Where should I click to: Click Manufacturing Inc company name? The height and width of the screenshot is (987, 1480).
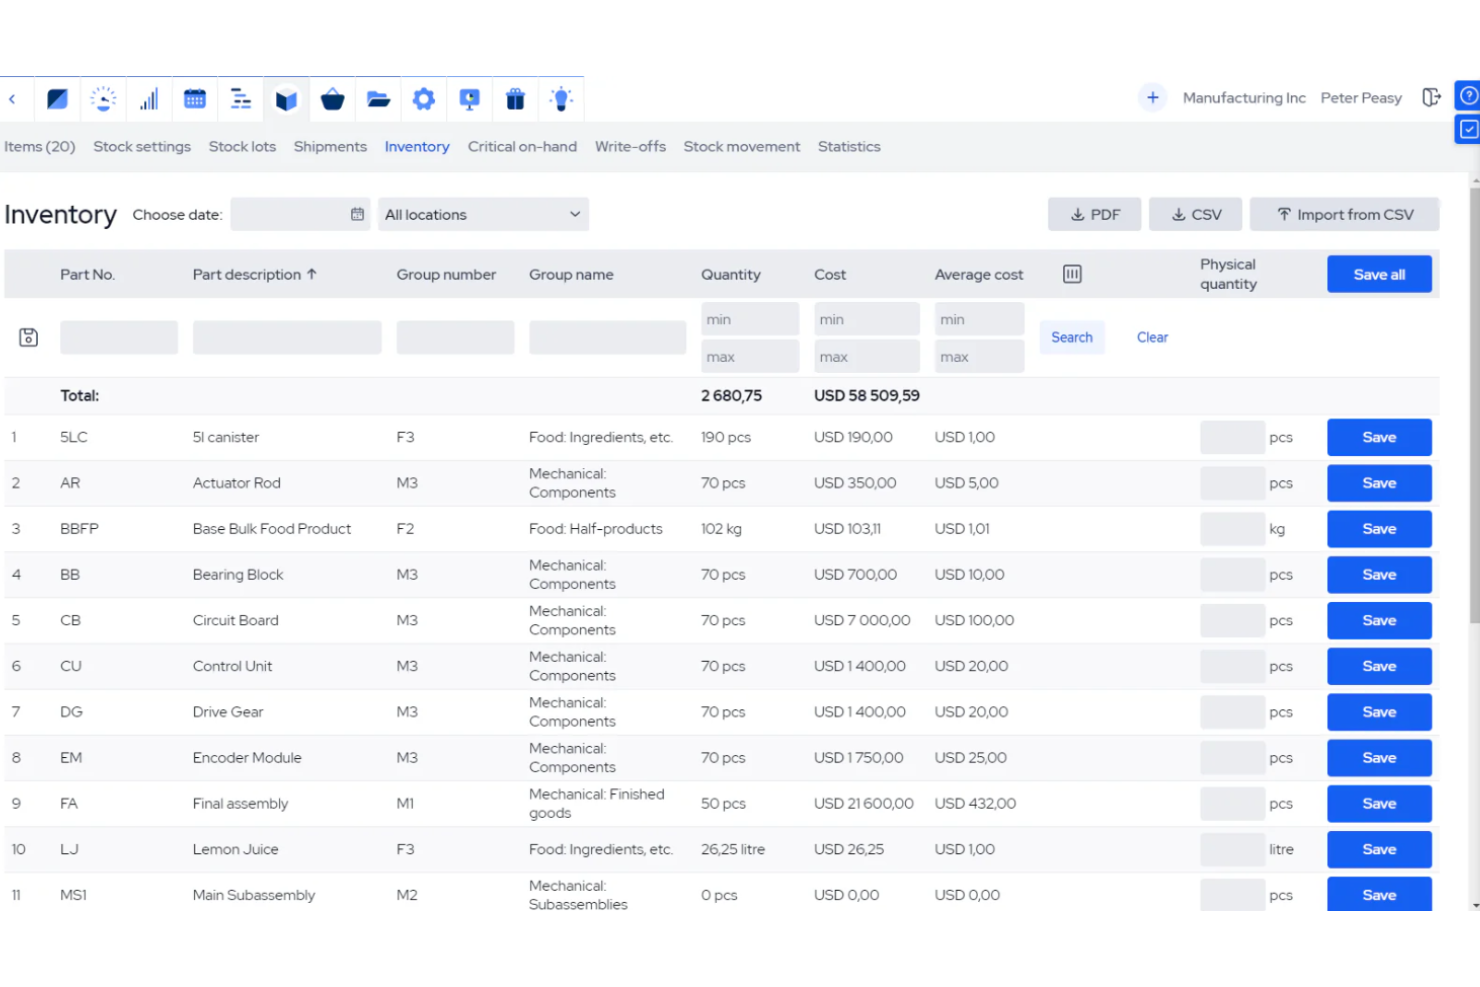(1244, 98)
